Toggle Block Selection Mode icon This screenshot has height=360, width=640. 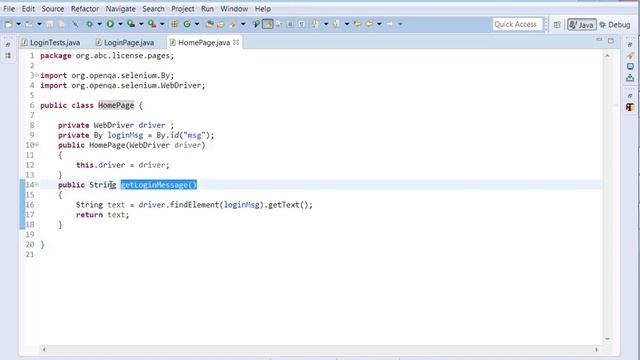290,24
